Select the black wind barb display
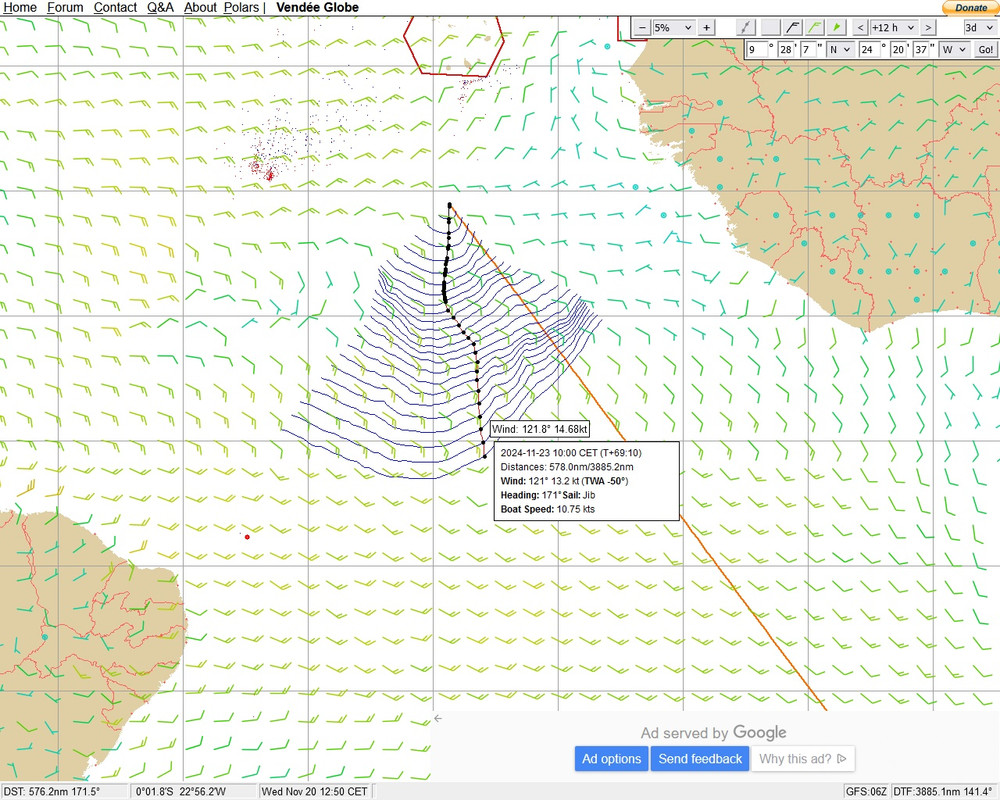This screenshot has width=1000, height=800. tap(792, 27)
